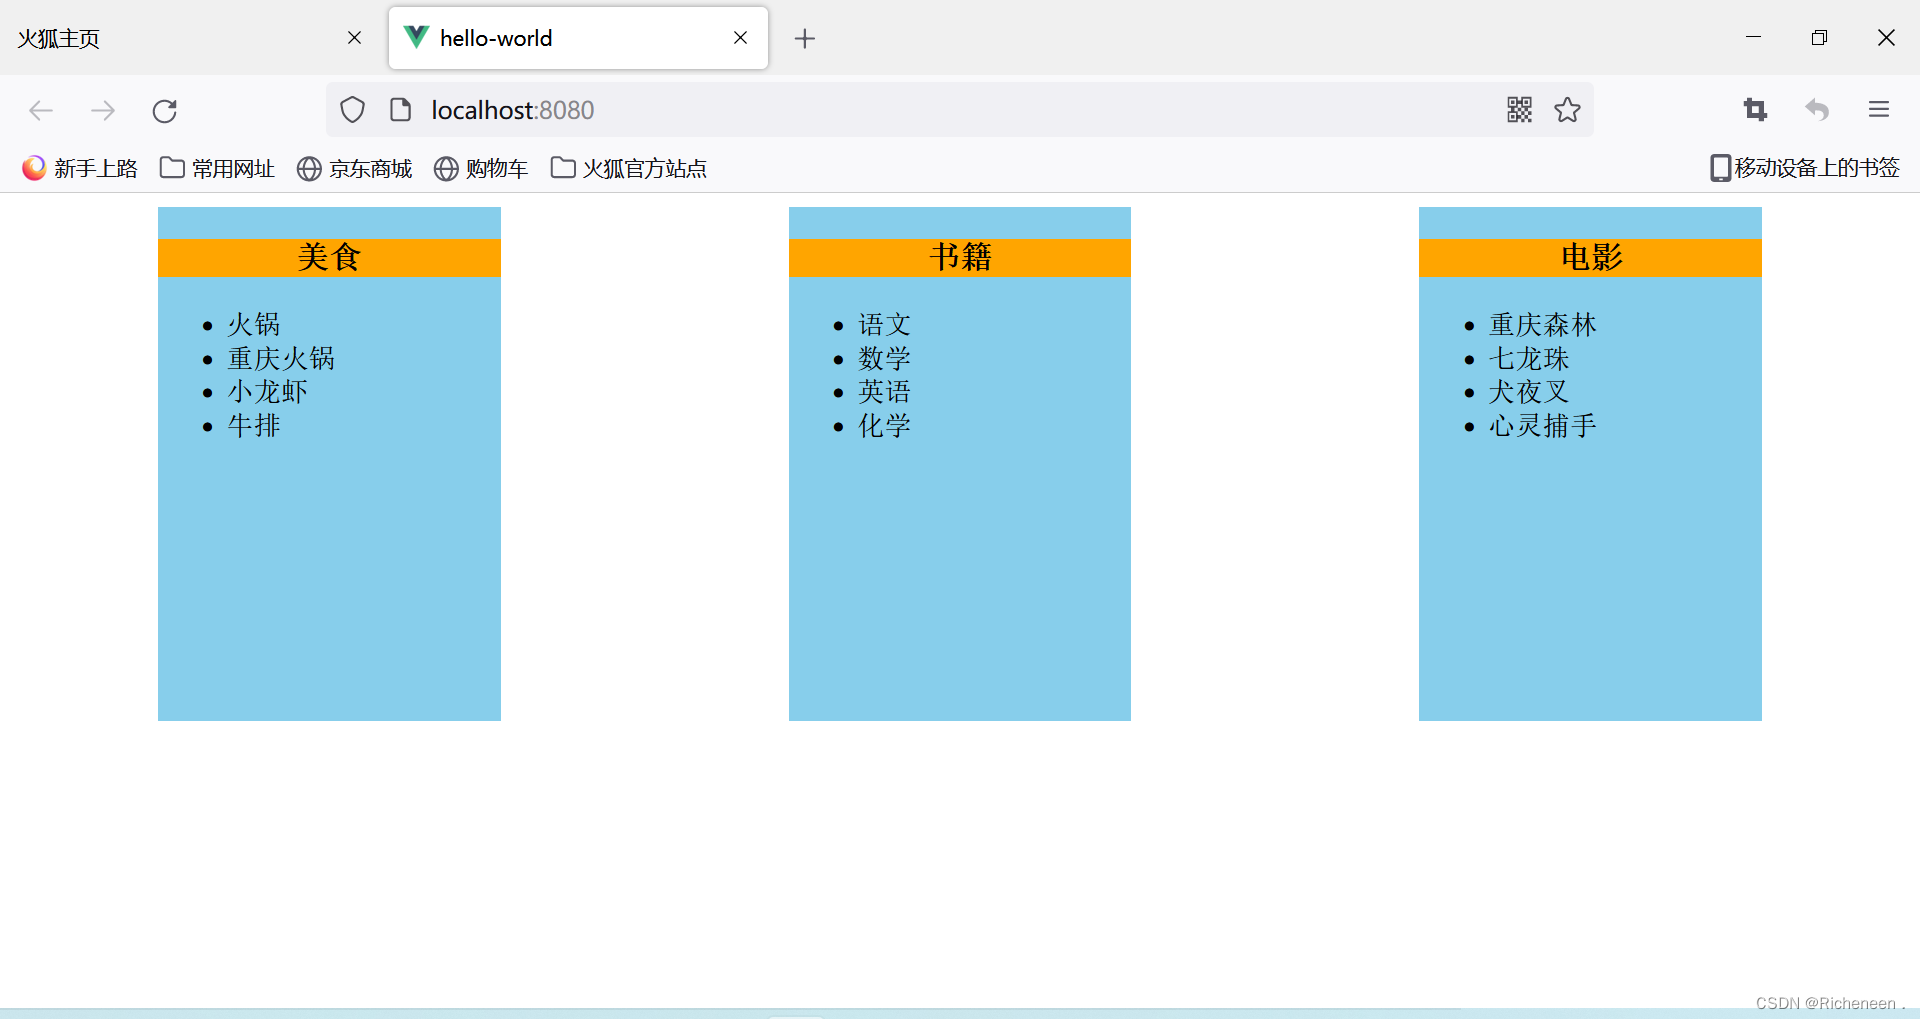This screenshot has height=1019, width=1920.
Task: Switch to the 火狐主页 tab
Action: pyautogui.click(x=190, y=38)
